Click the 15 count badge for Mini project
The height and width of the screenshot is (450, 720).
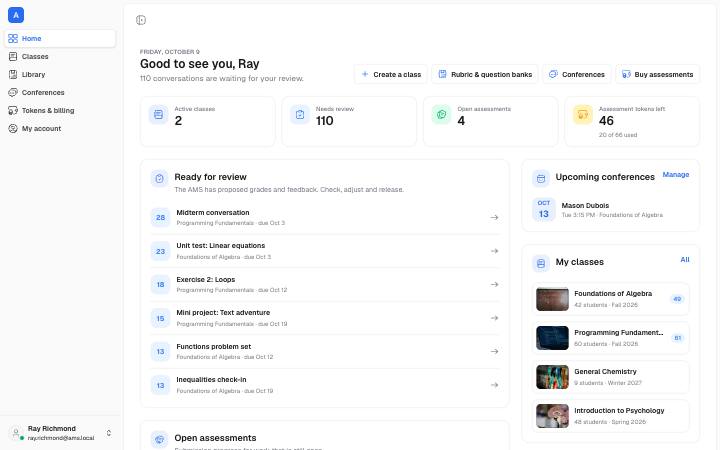[160, 318]
